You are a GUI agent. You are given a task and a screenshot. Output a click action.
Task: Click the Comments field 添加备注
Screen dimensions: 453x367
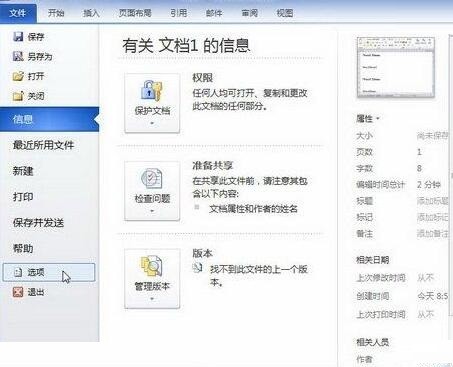[x=433, y=233]
